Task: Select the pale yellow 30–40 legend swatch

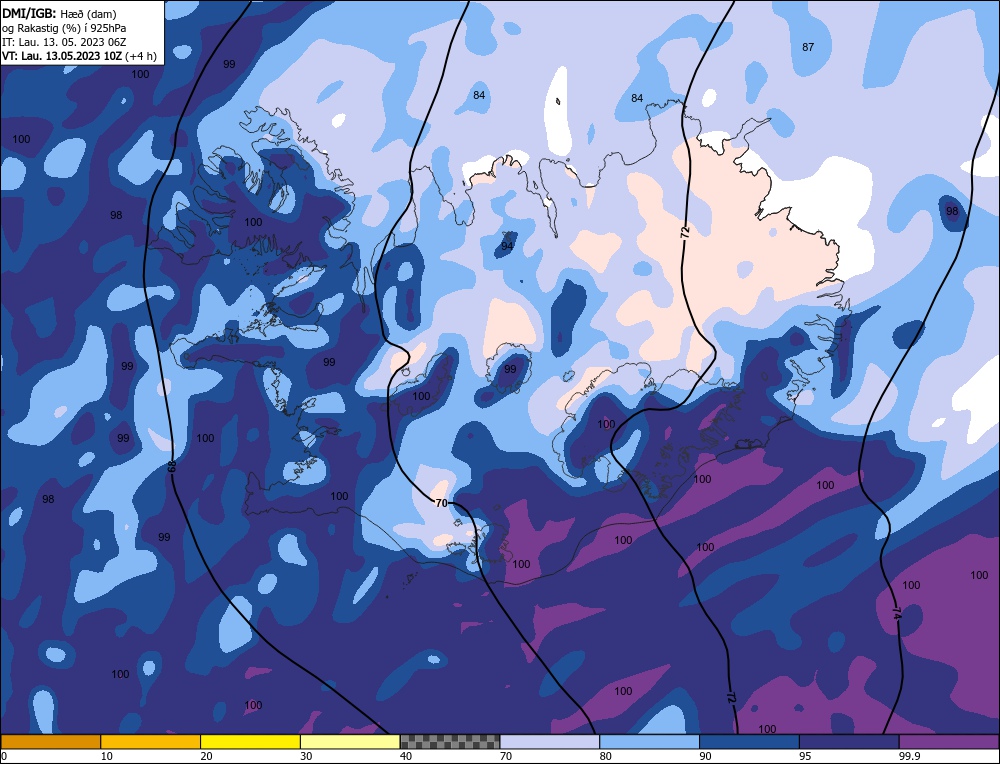Action: (350, 741)
